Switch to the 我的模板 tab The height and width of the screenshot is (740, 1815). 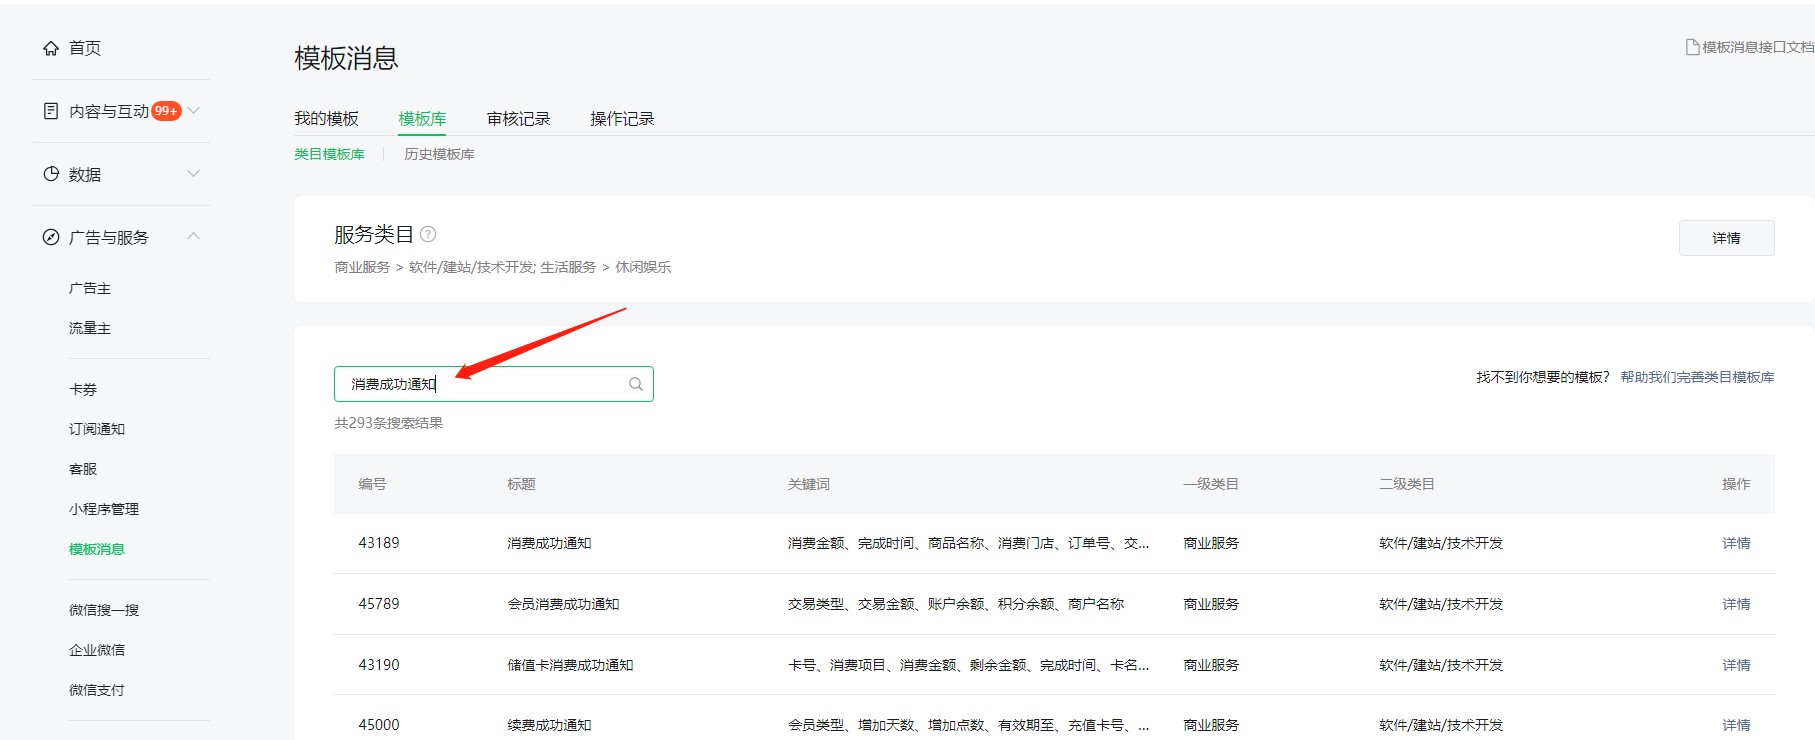[326, 119]
